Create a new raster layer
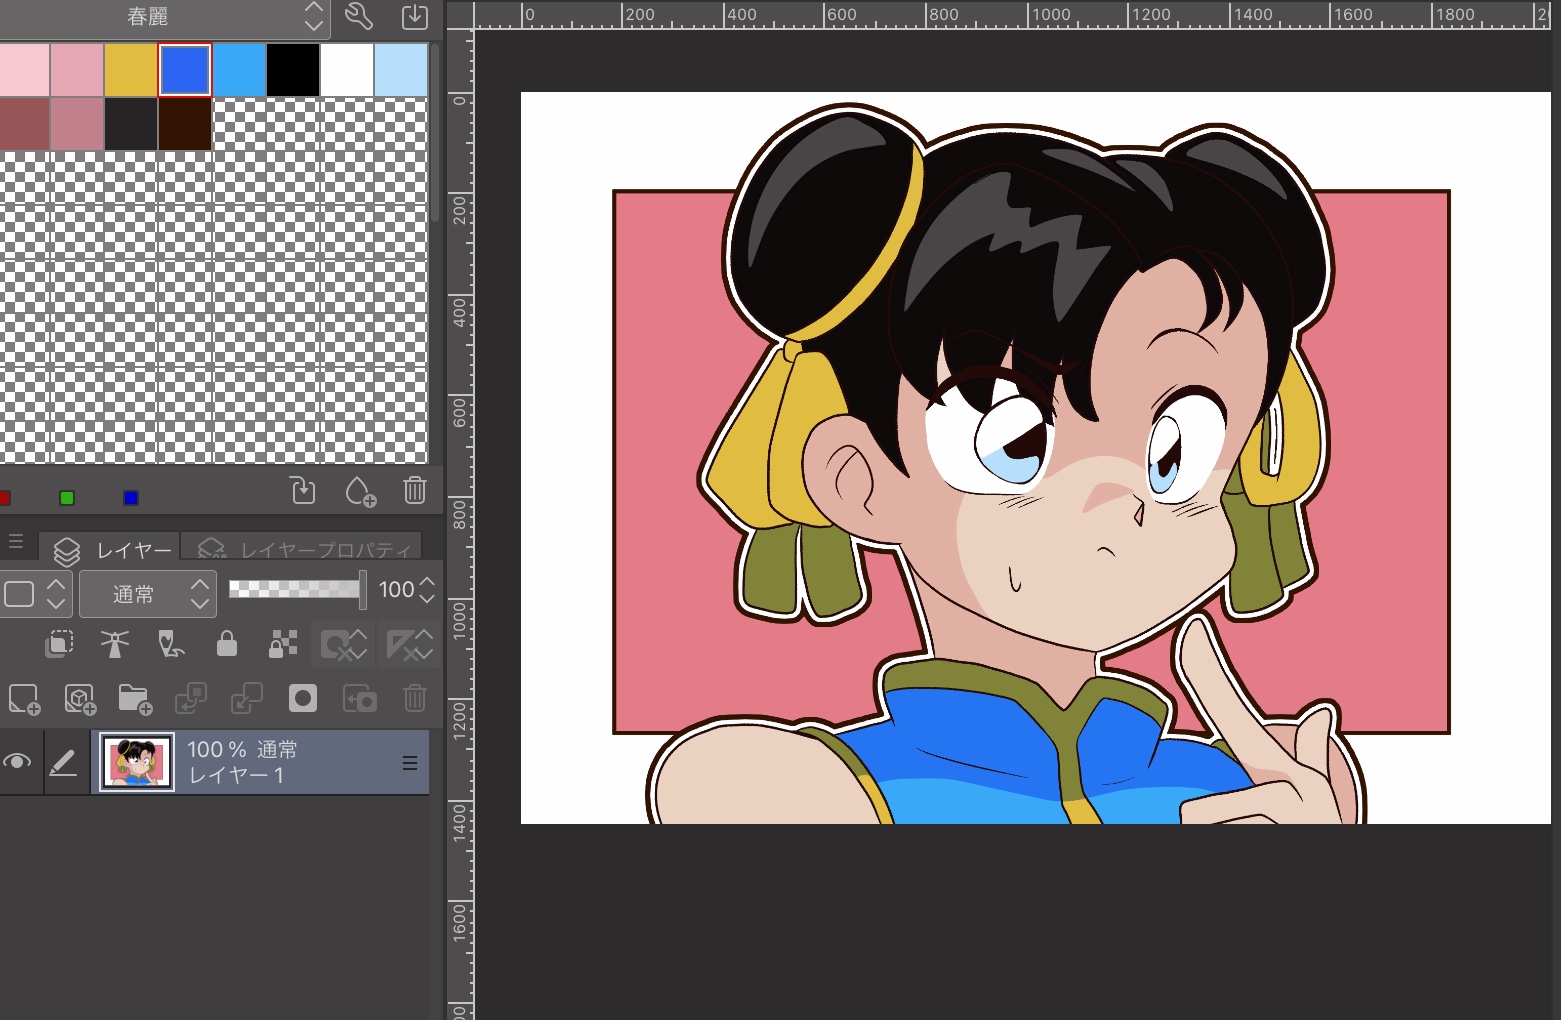Screen dimensions: 1561x1020 (x=24, y=698)
